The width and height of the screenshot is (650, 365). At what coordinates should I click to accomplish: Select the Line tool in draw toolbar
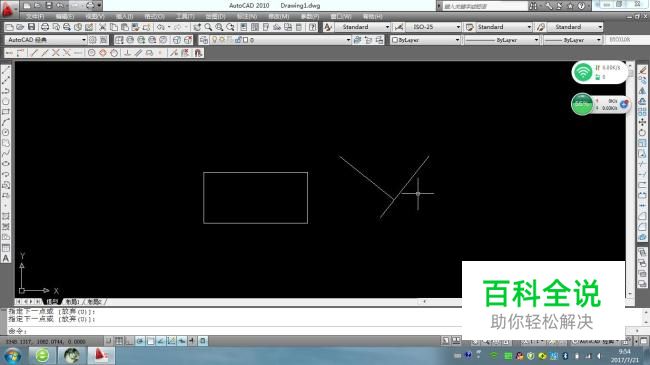[6, 70]
